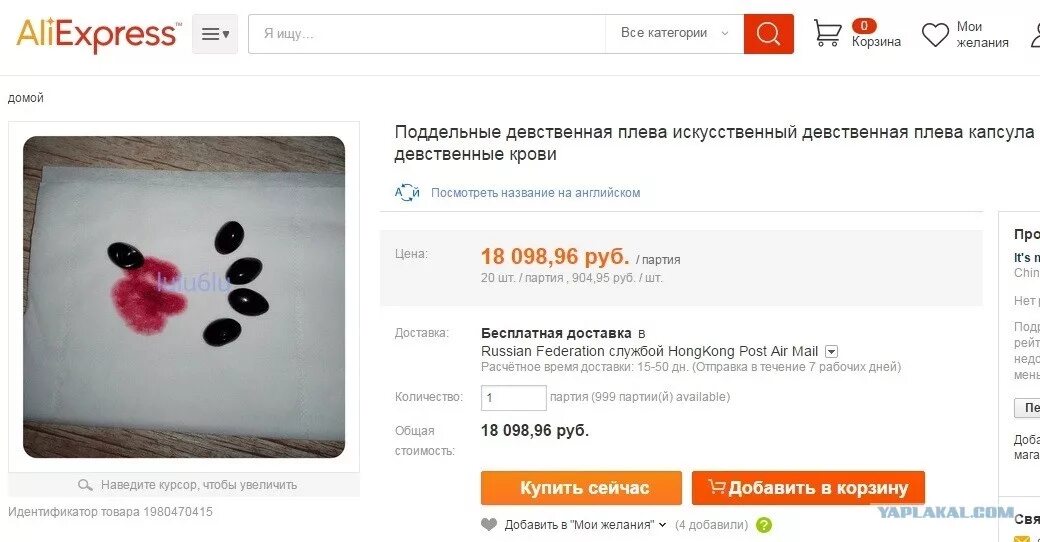Click the orange search magnifier button
1040x542 pixels.
pos(768,34)
